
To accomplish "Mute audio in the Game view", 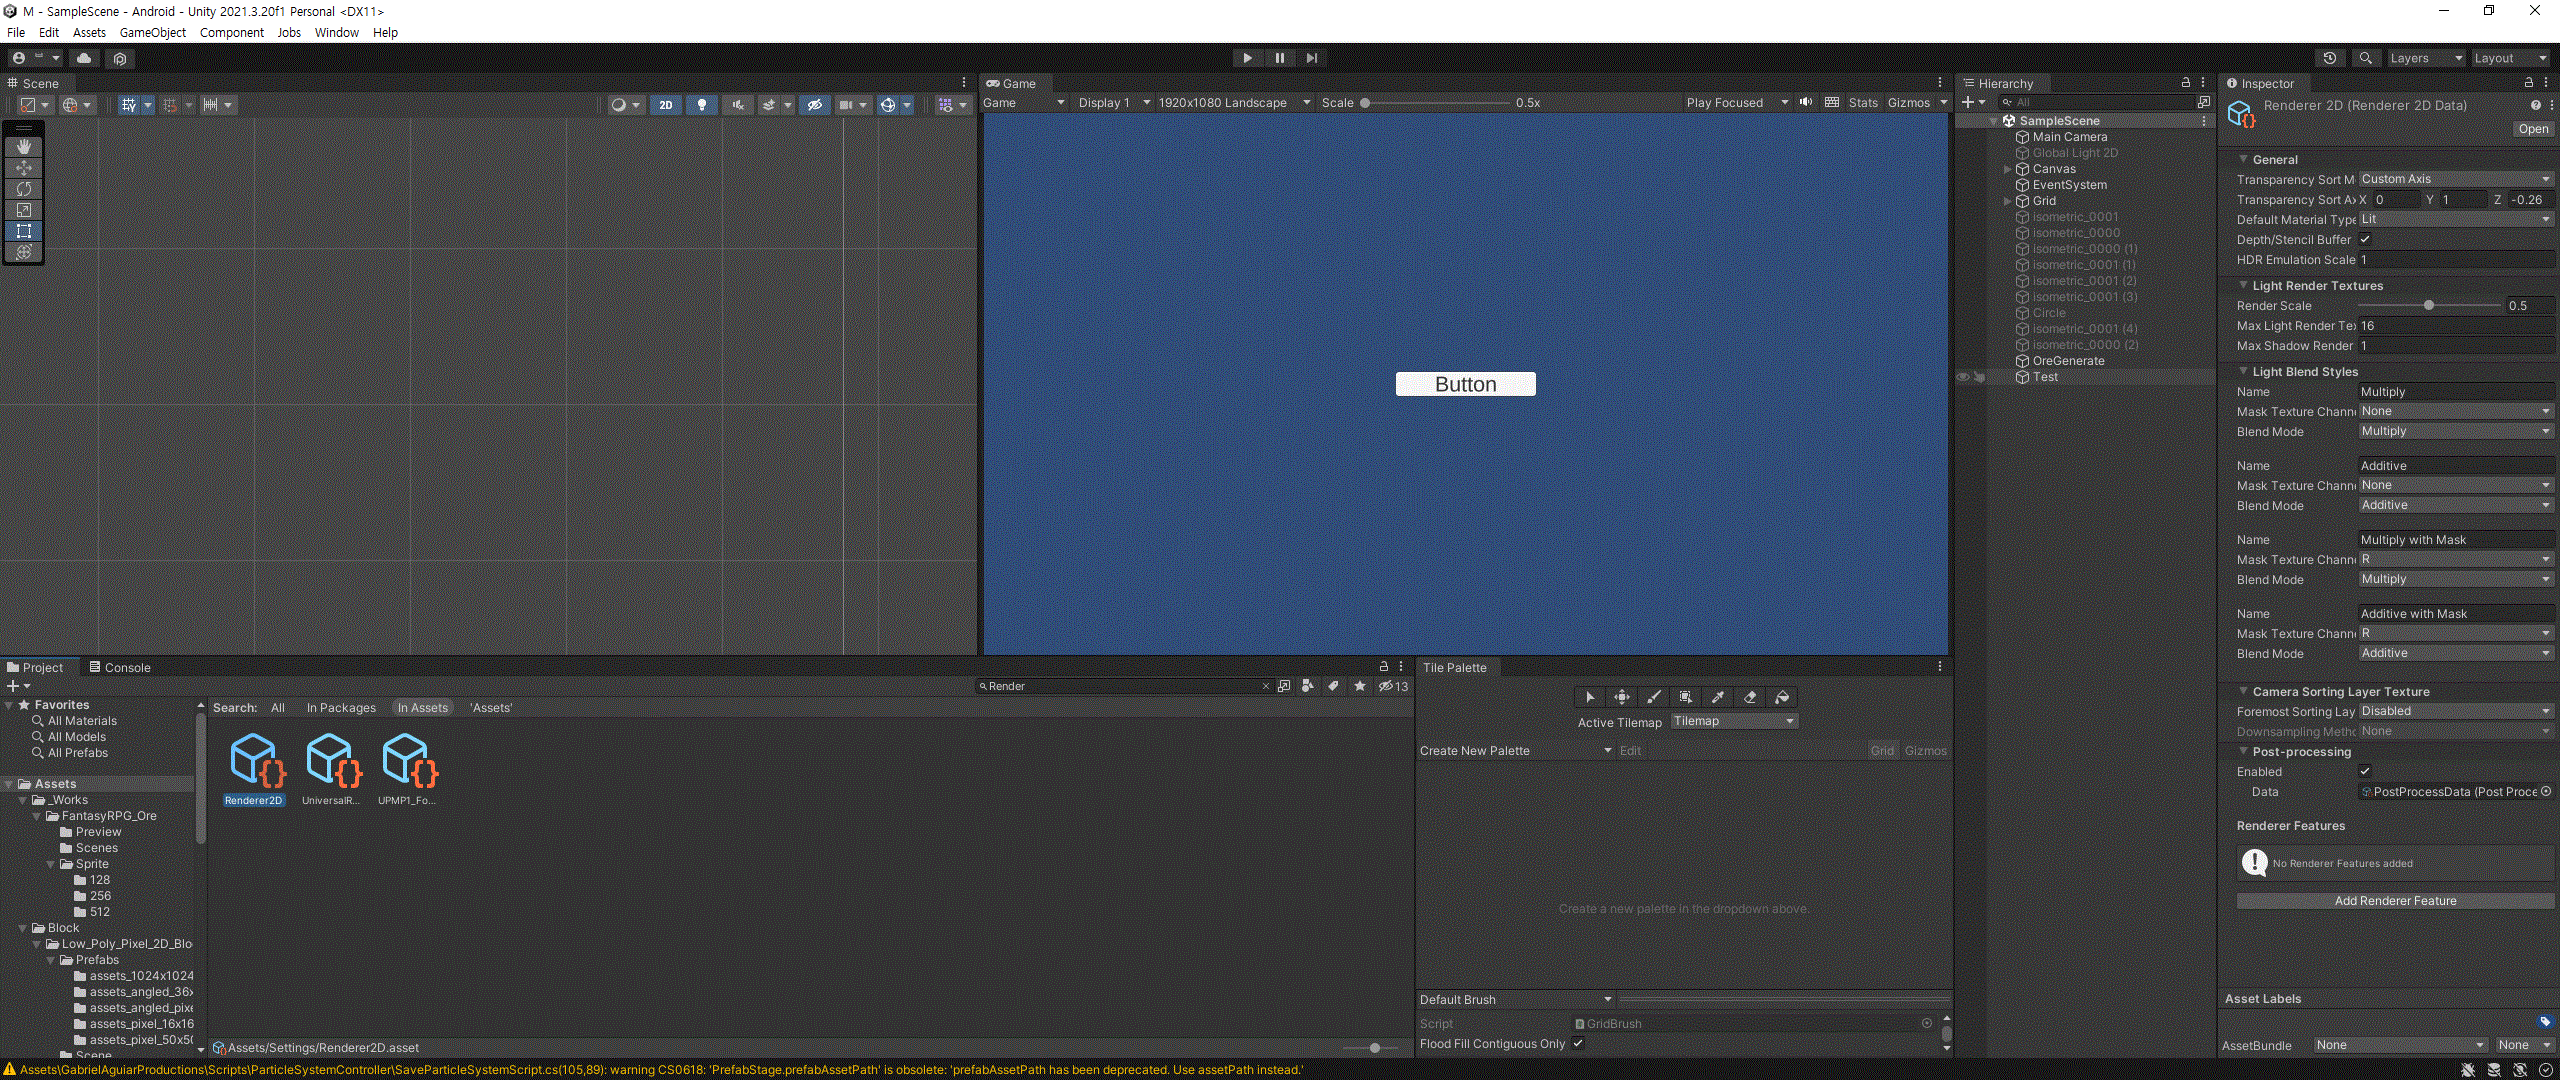I will (x=1806, y=102).
